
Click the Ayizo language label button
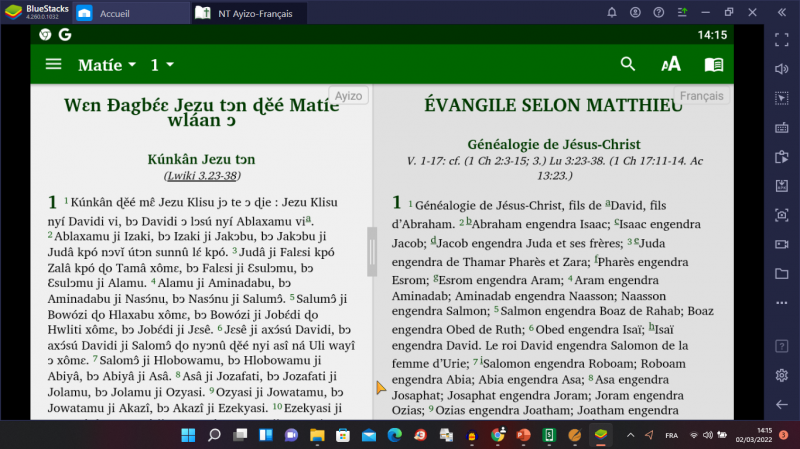[x=348, y=96]
